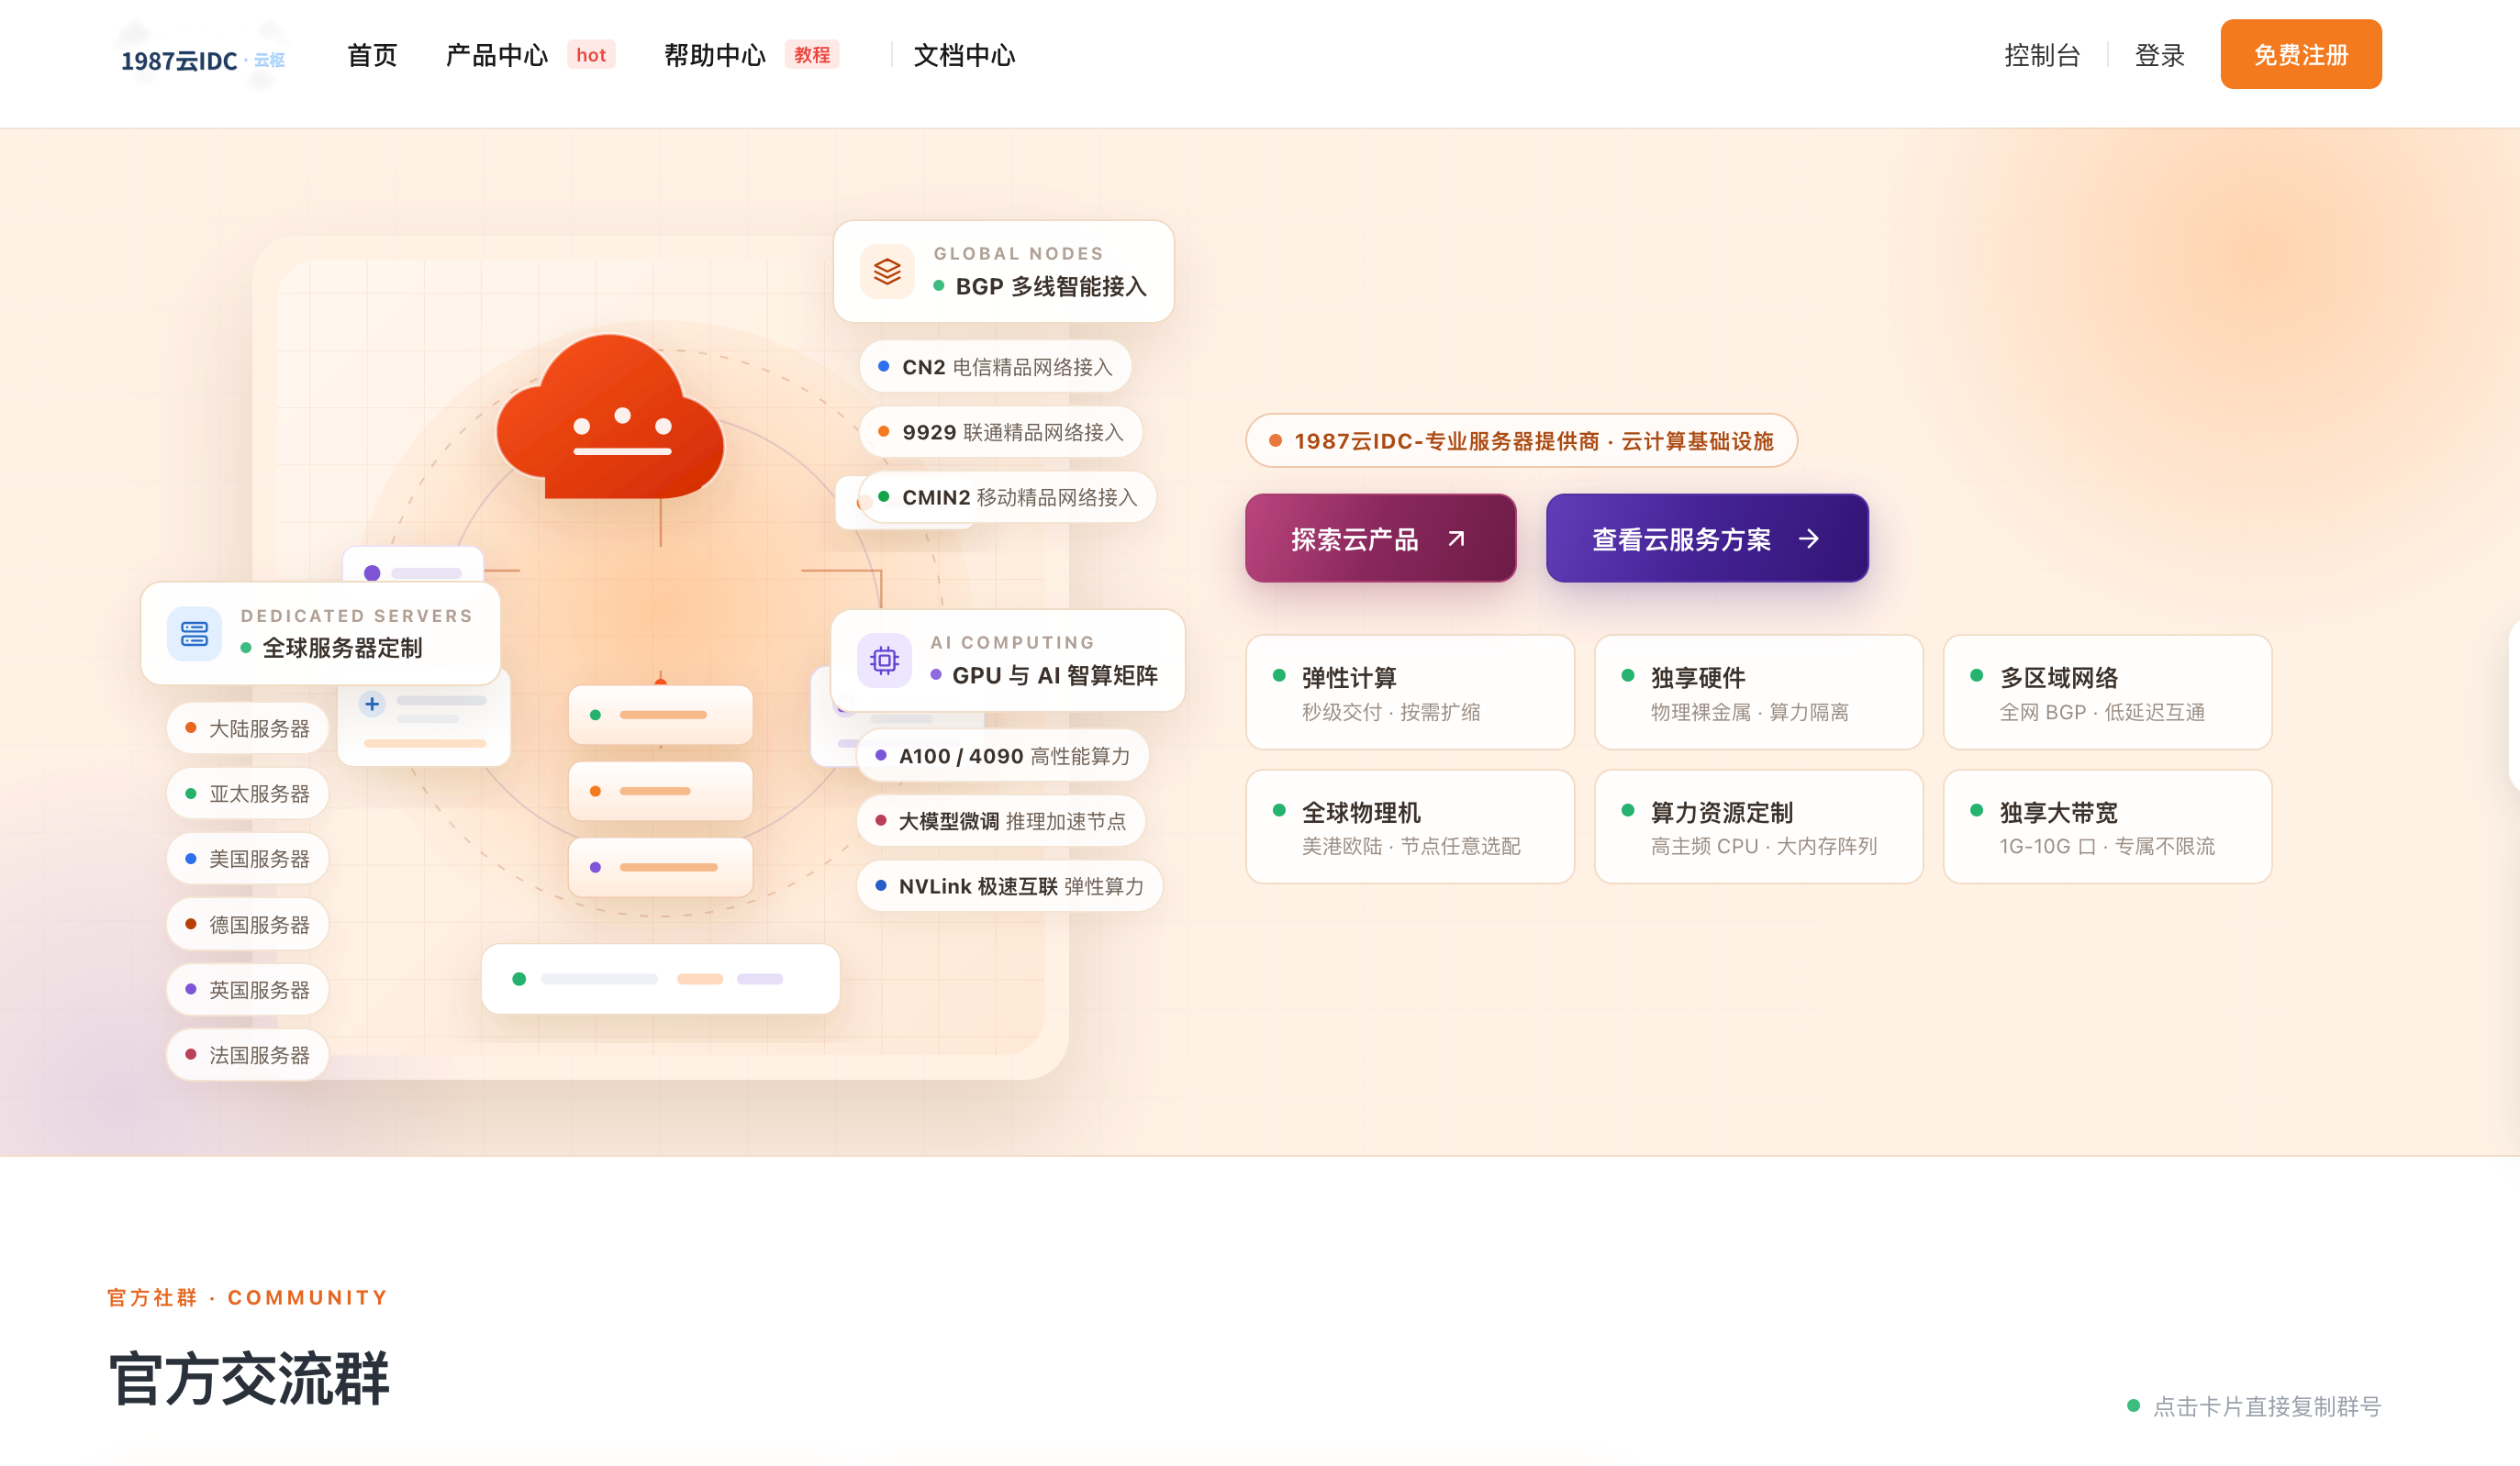2520x1466 pixels.
Task: Click 点击卡片直接复制群号 hint text
Action: tap(2266, 1406)
